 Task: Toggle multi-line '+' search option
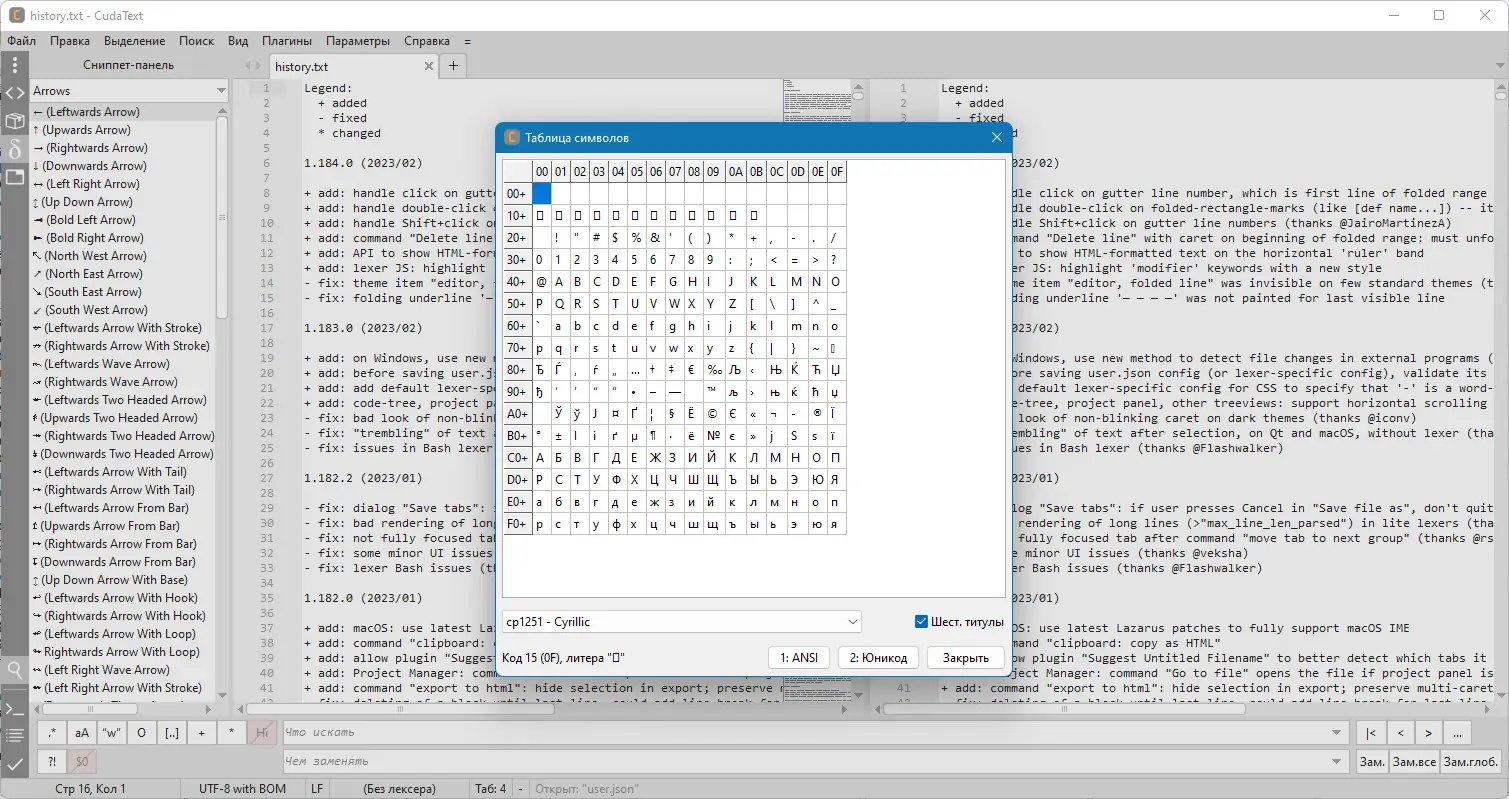(202, 733)
